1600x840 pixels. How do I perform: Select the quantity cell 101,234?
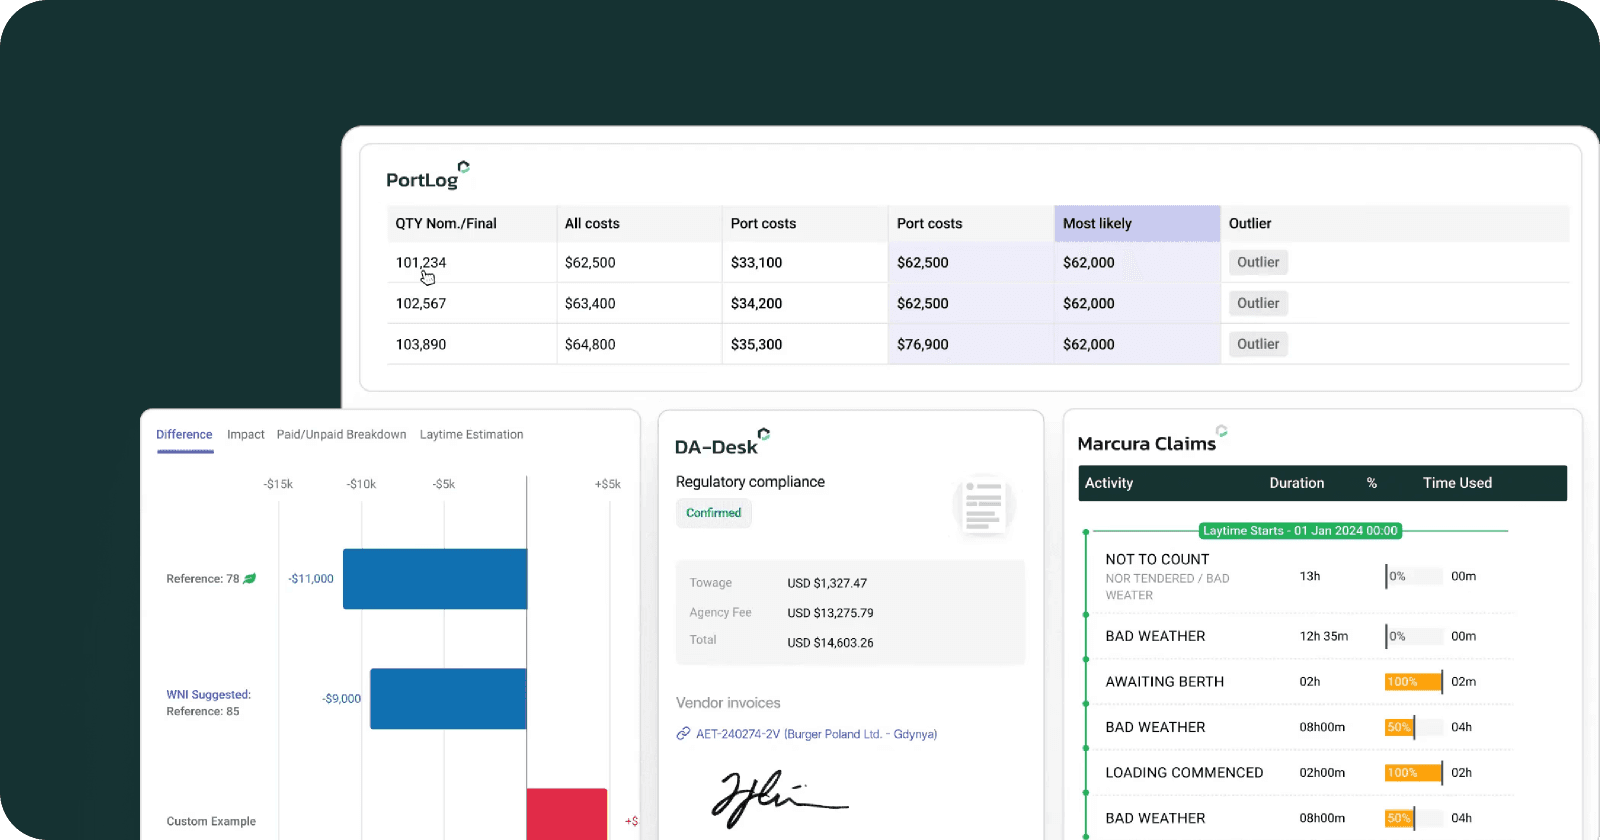click(421, 262)
